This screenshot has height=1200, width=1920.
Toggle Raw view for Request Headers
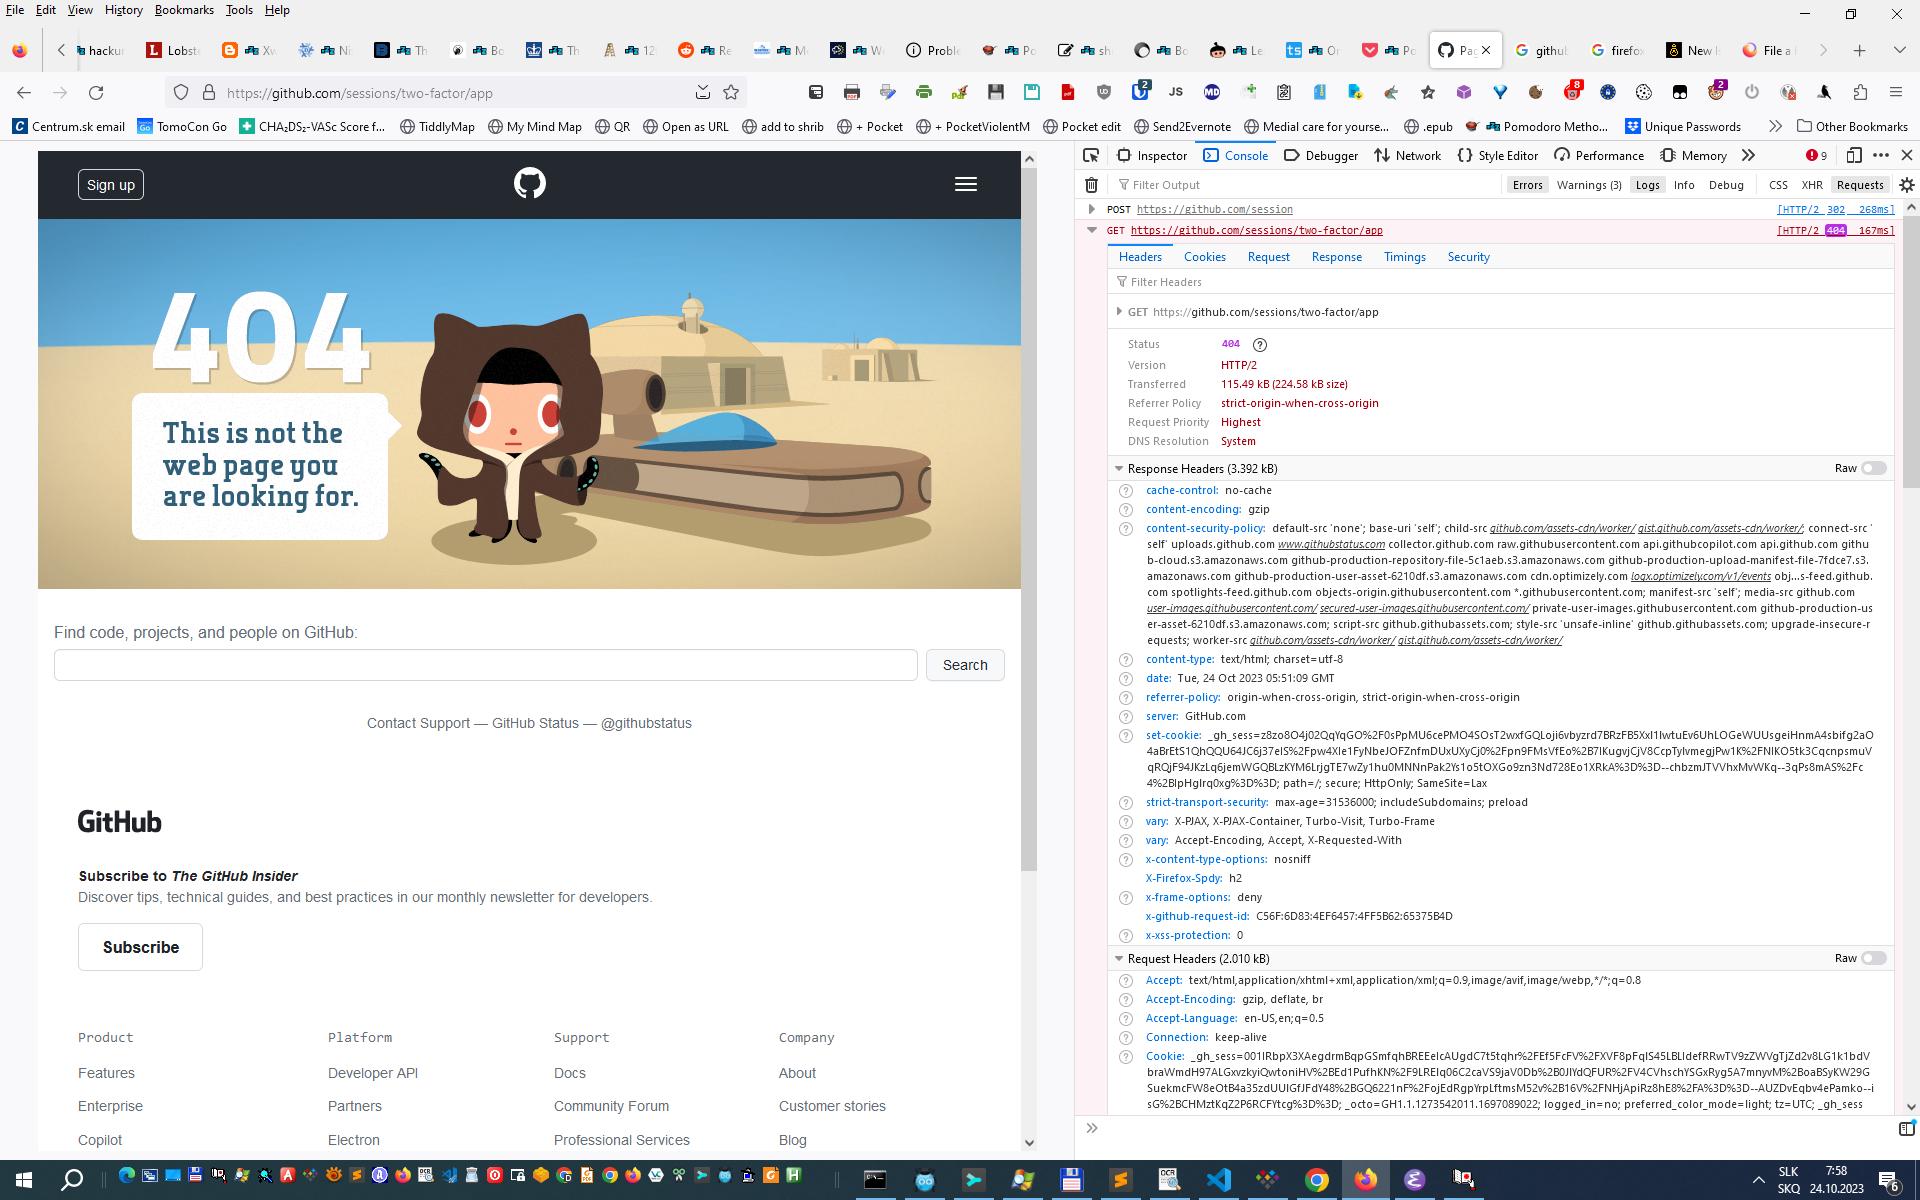coord(1873,958)
